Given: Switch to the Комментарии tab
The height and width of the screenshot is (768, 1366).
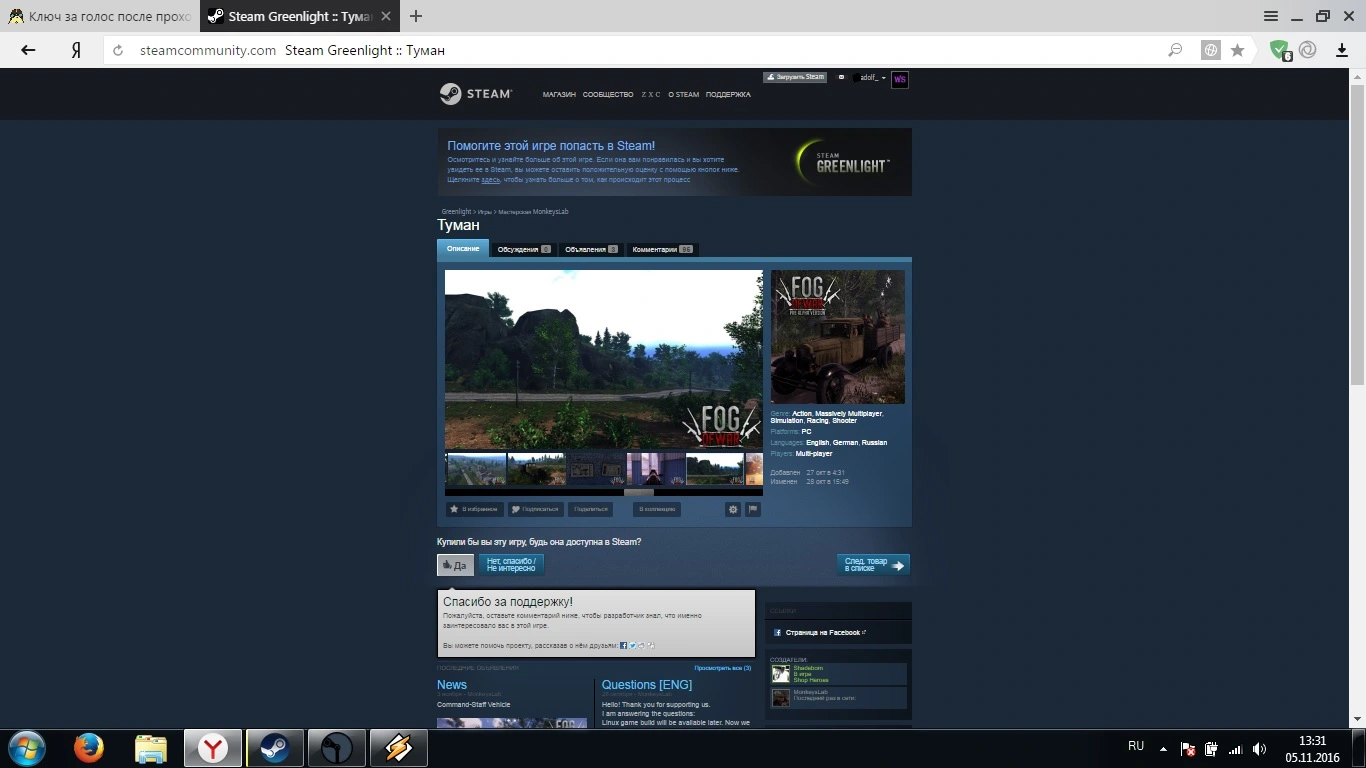Looking at the screenshot, I should [x=662, y=249].
